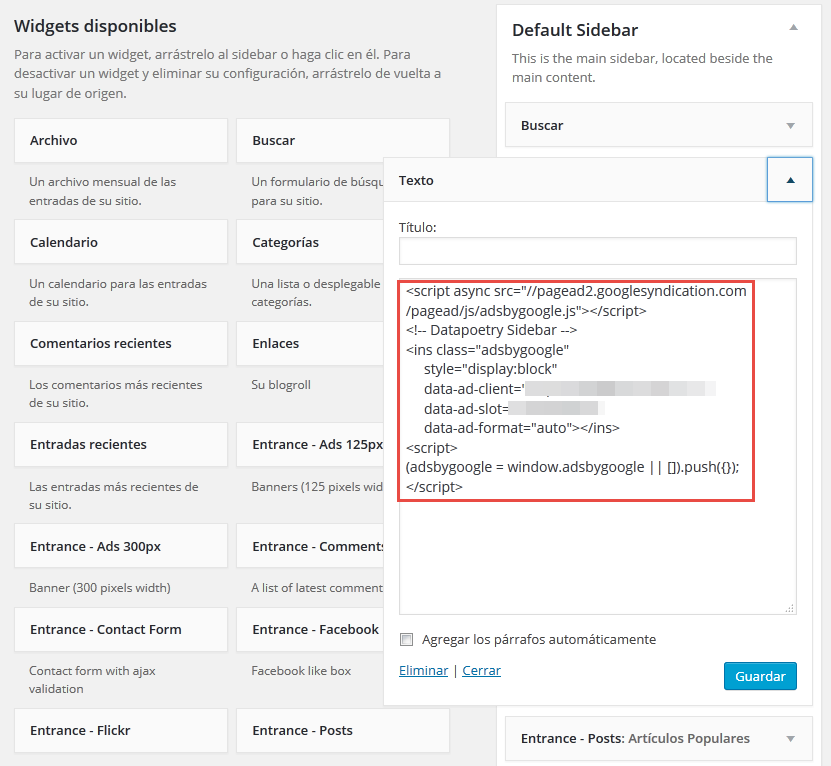Add the Entrance - Posts available widget
Image resolution: width=831 pixels, height=766 pixels.
click(342, 730)
